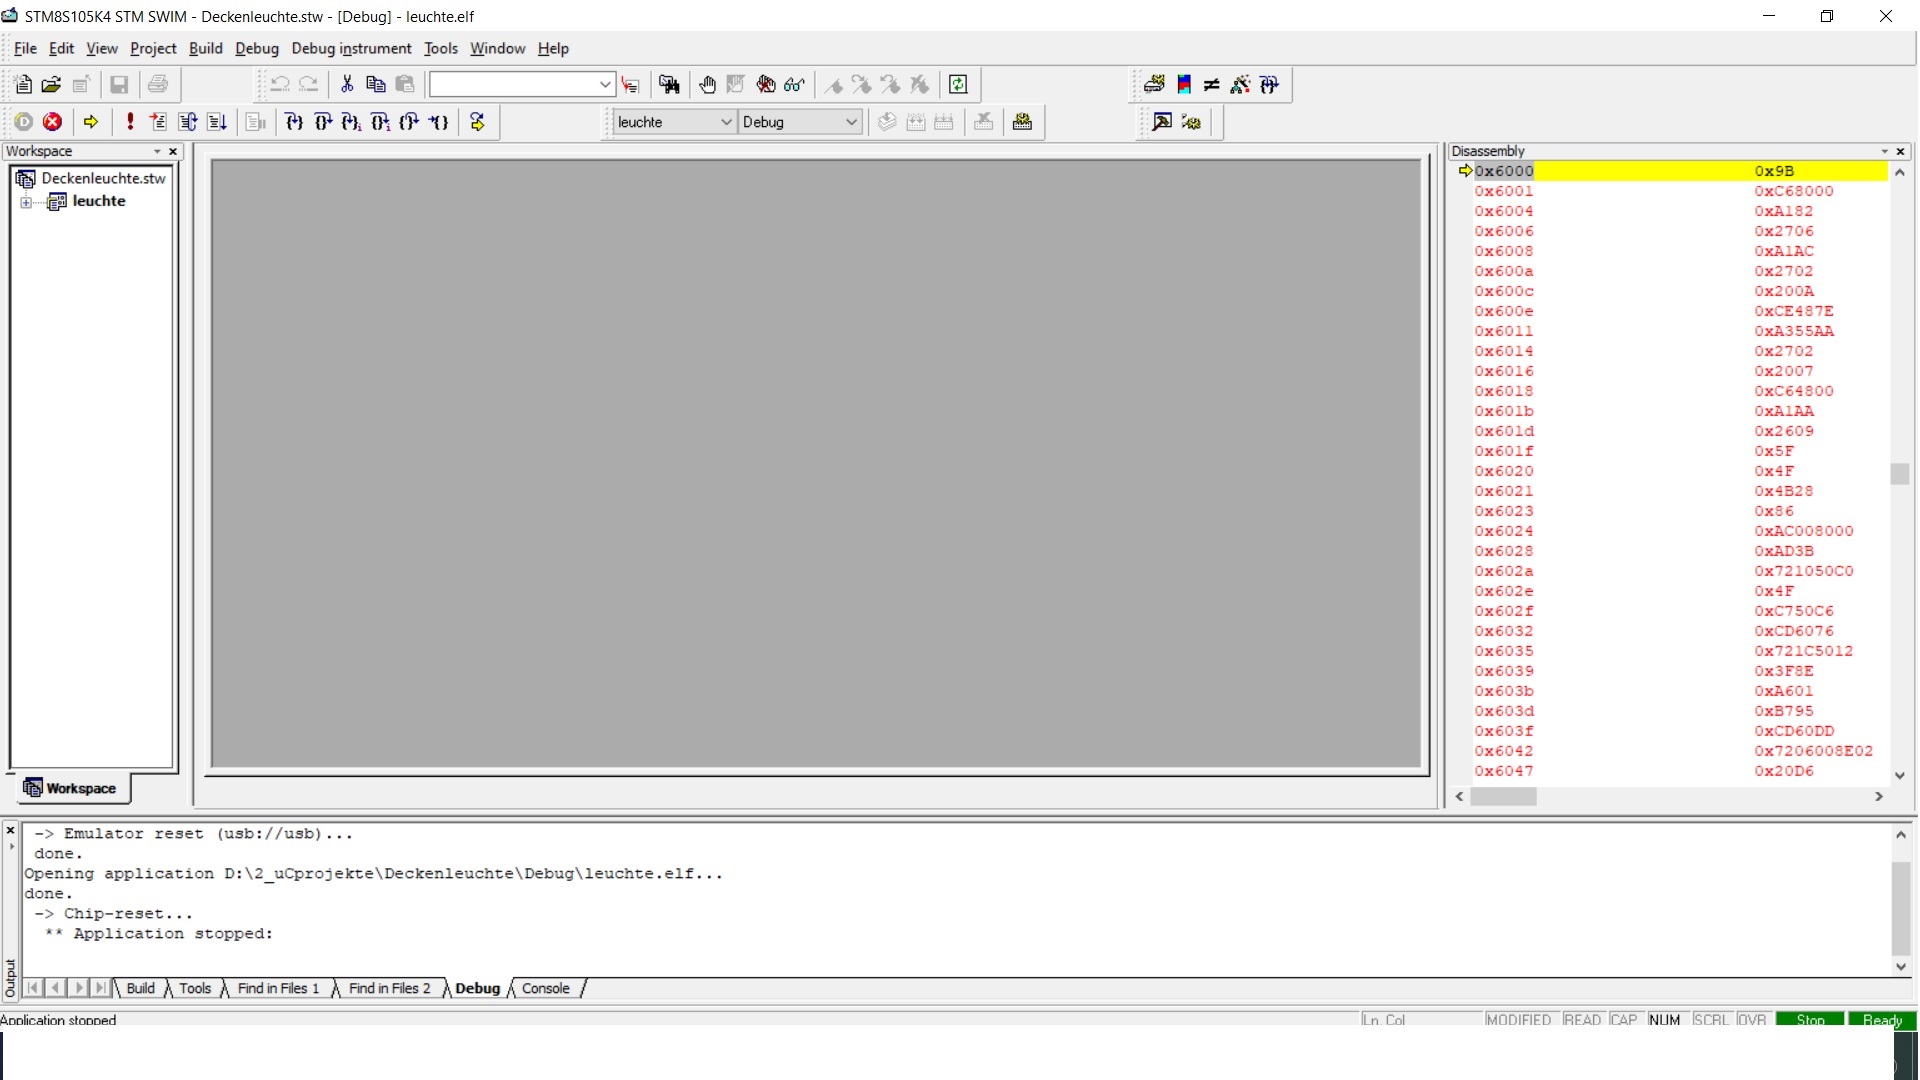Screen dimensions: 1920x1080
Task: Close the Disassembly panel
Action: pyautogui.click(x=1901, y=151)
